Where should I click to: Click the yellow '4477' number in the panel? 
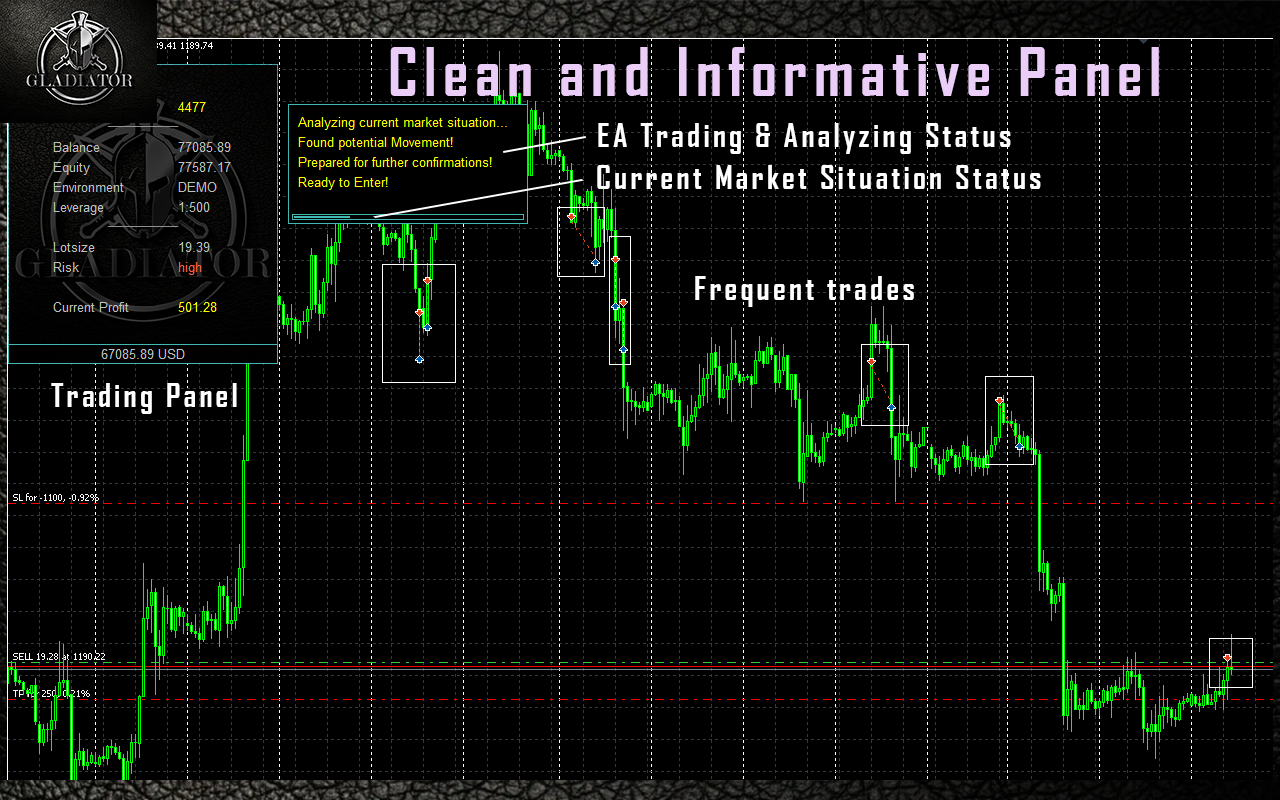click(192, 108)
